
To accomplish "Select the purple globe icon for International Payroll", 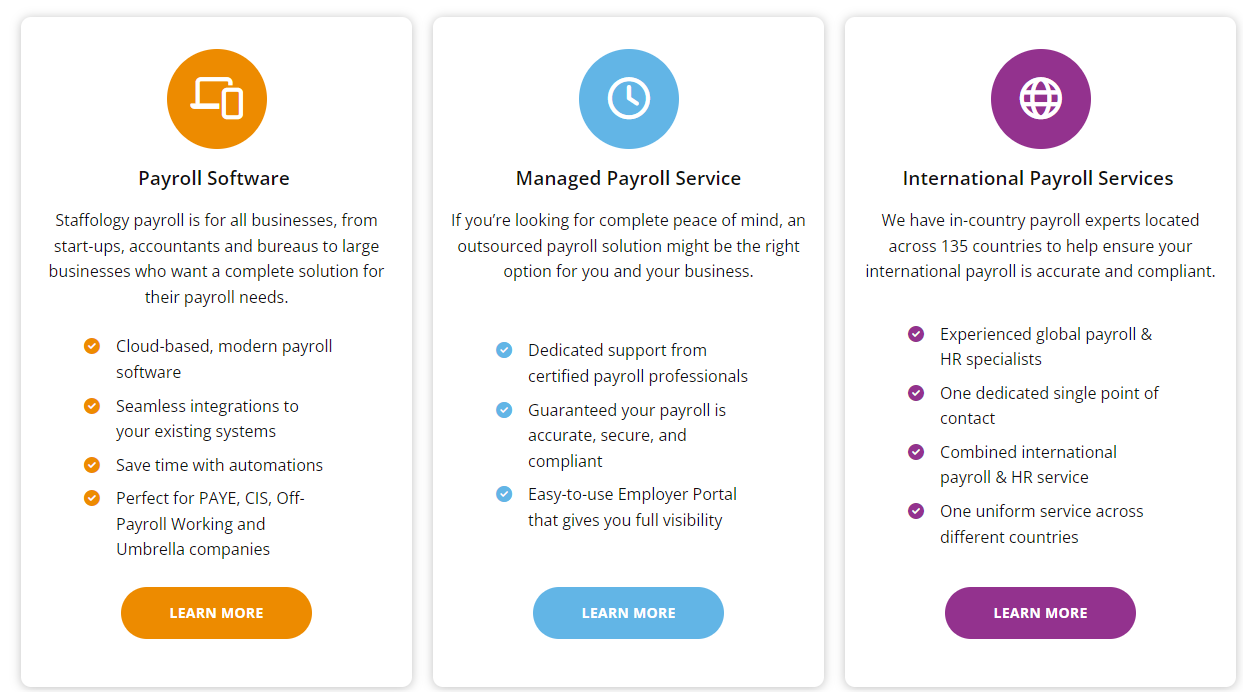I will (x=1040, y=98).
